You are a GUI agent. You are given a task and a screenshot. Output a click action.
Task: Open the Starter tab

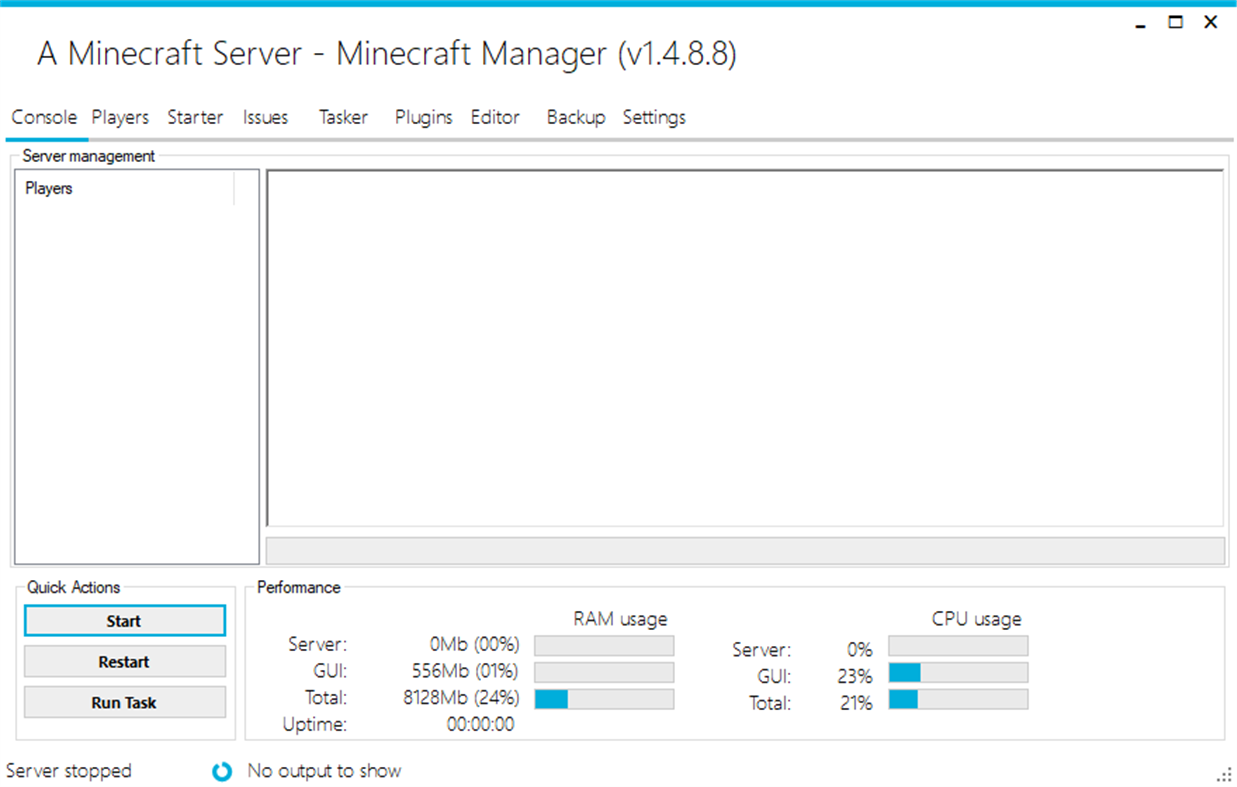[195, 117]
